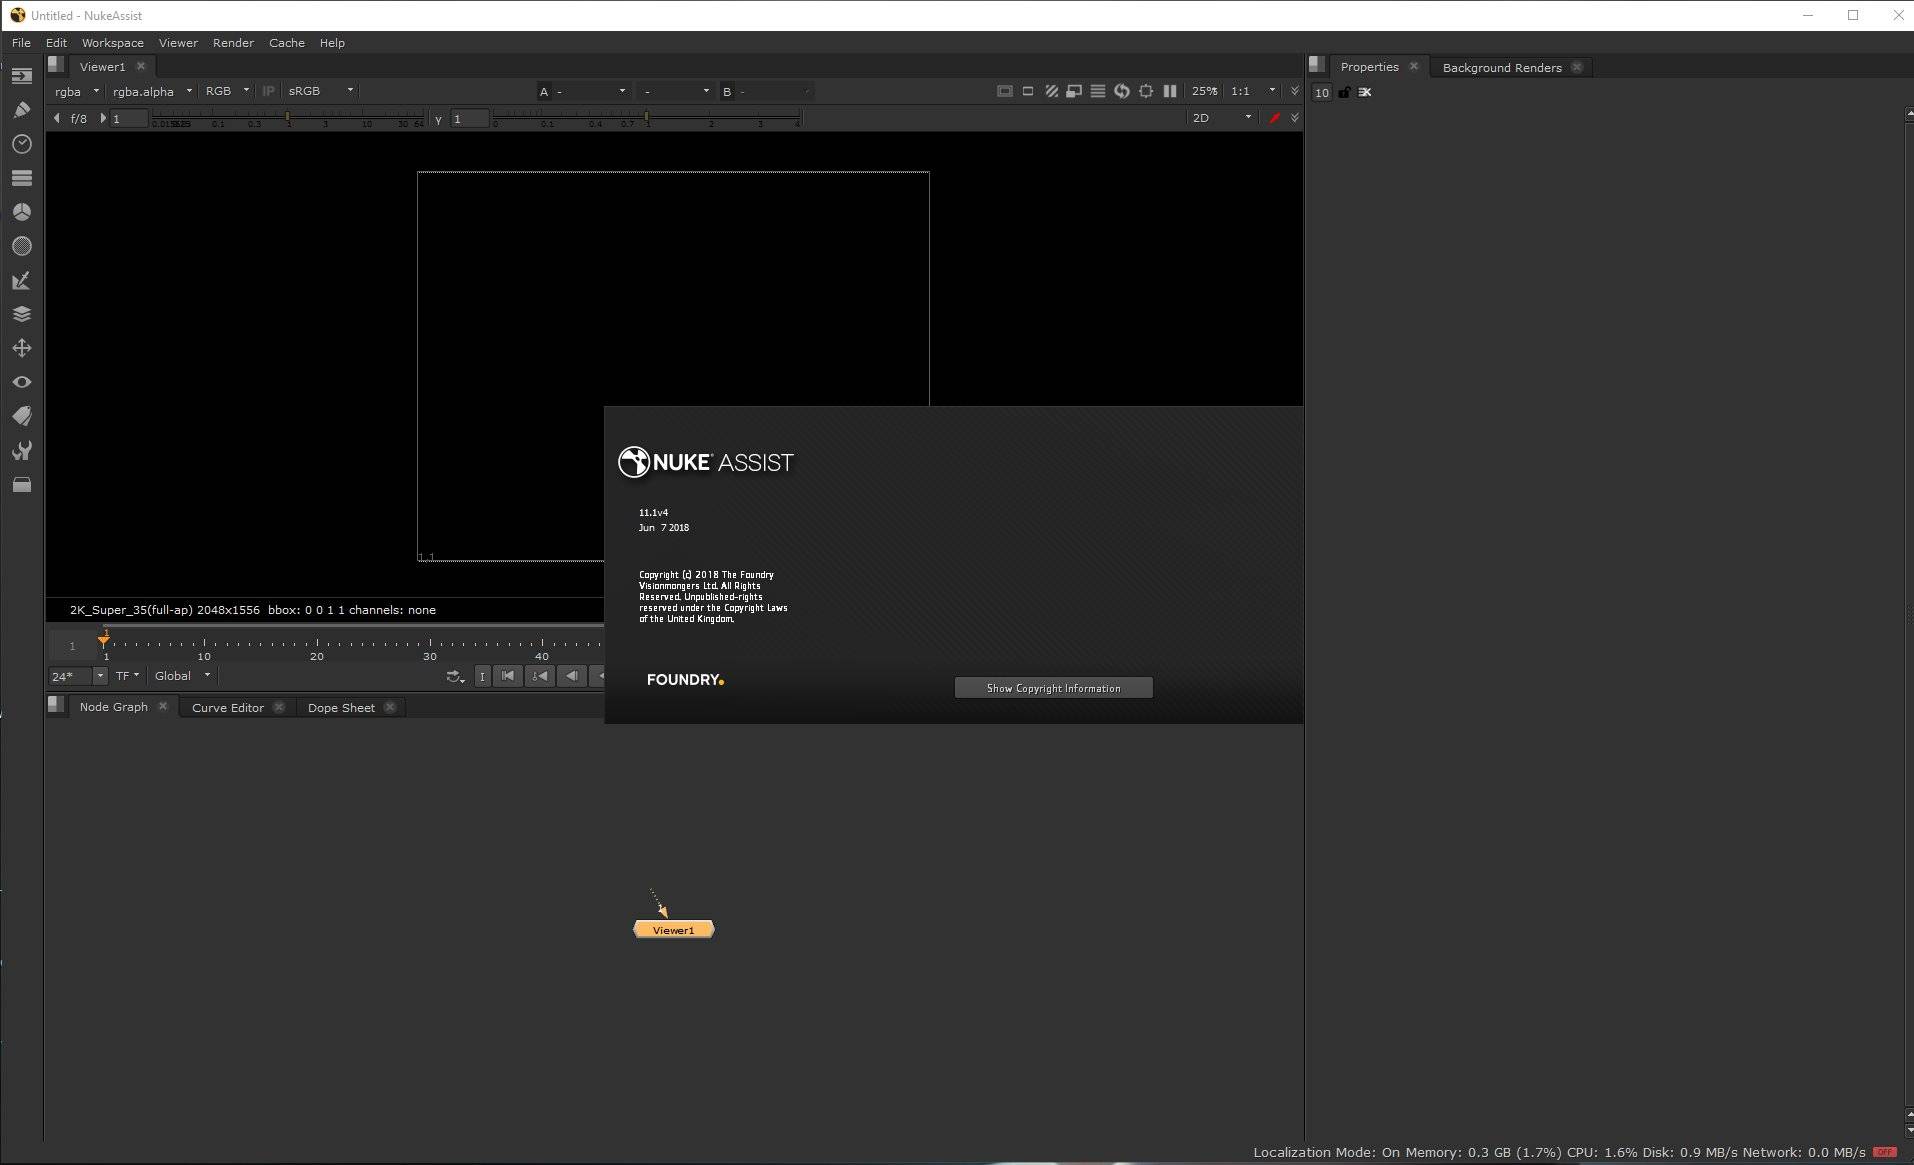Screen dimensions: 1914x1165
Task: Open the 24 fps dropdown arrow
Action: pos(100,677)
